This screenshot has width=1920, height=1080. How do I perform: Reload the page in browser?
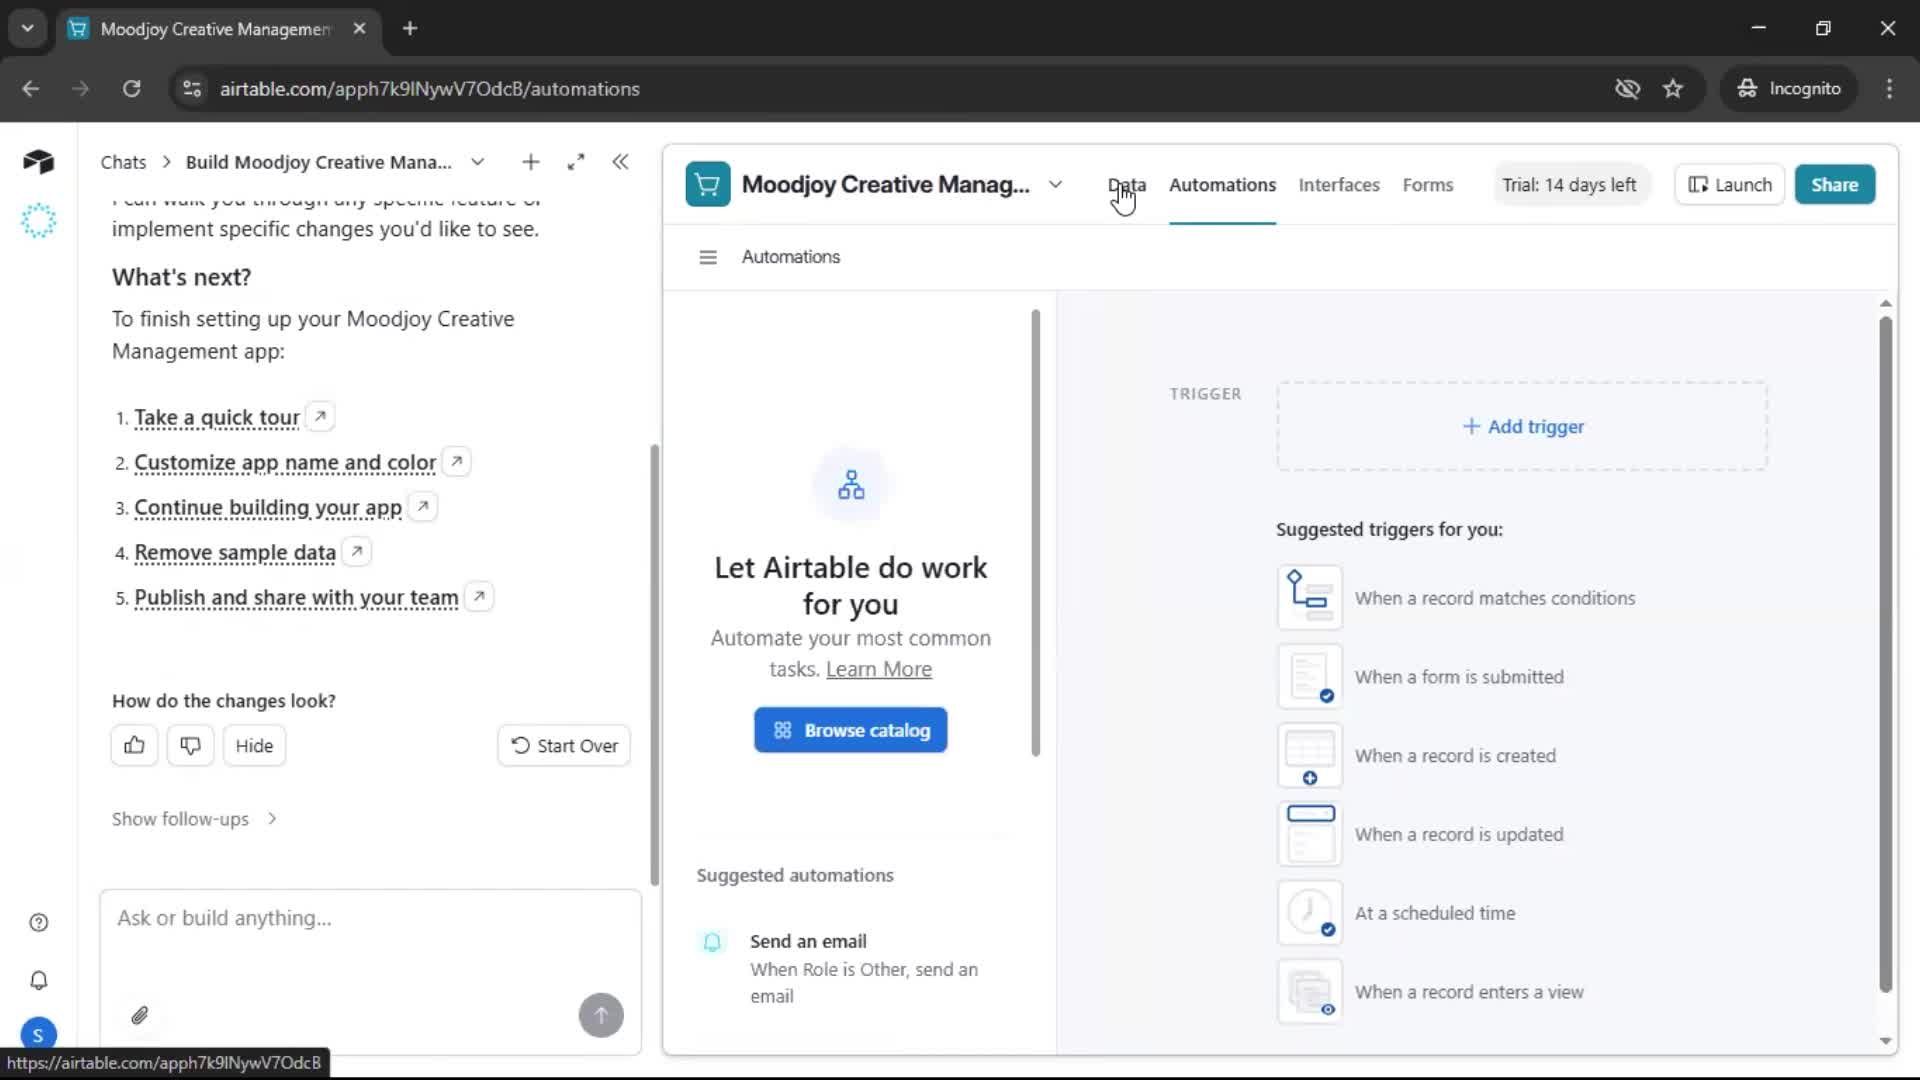[131, 89]
